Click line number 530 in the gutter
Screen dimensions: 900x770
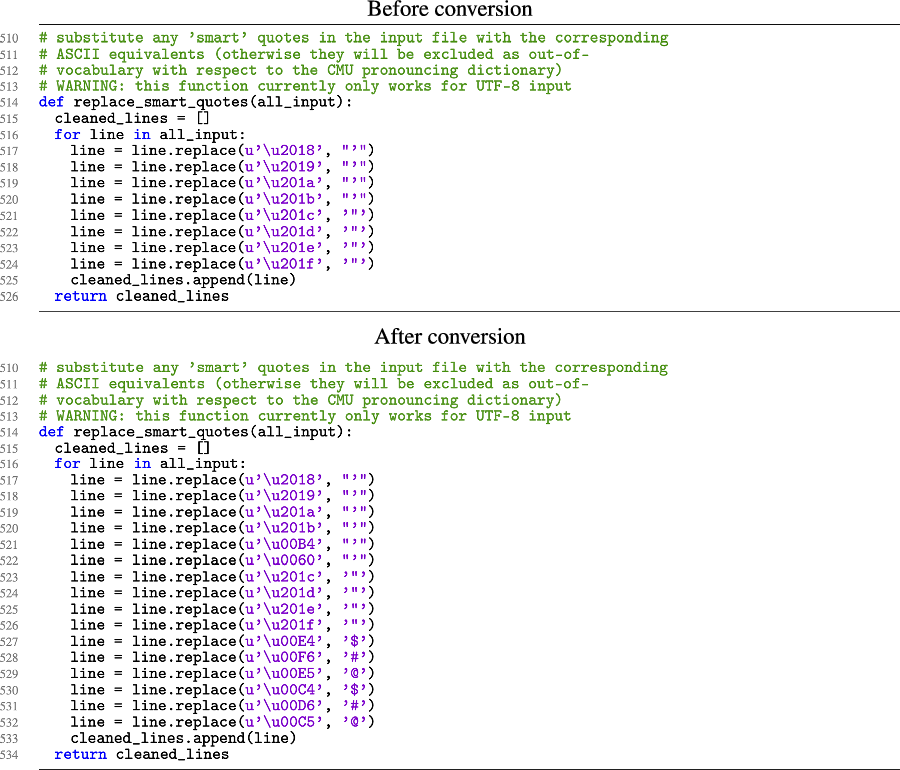point(12,690)
